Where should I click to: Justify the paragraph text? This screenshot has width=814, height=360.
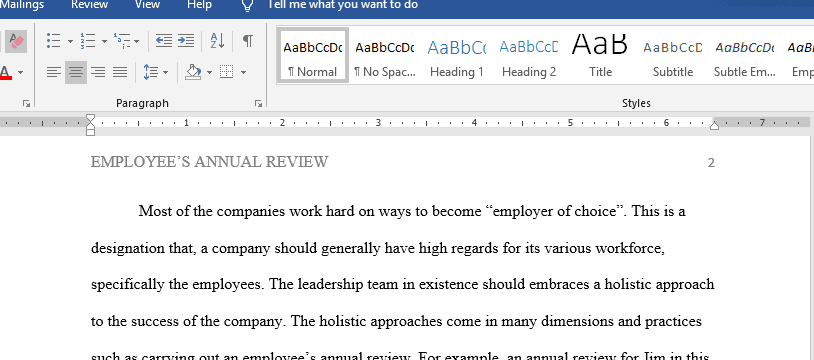pyautogui.click(x=120, y=72)
